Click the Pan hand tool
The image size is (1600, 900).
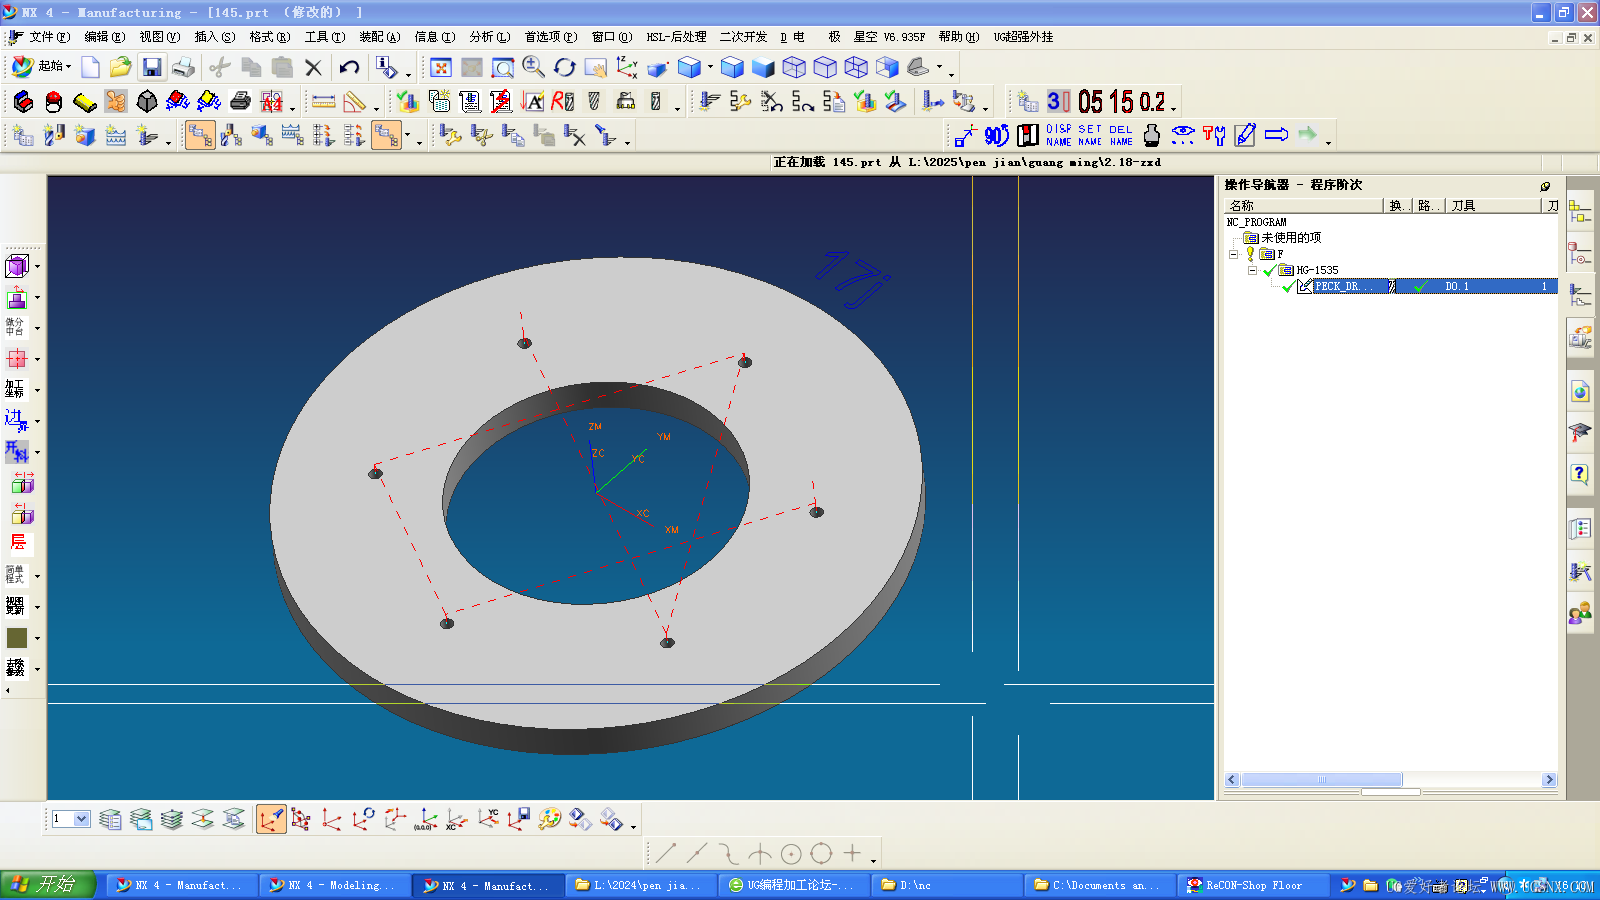(595, 67)
